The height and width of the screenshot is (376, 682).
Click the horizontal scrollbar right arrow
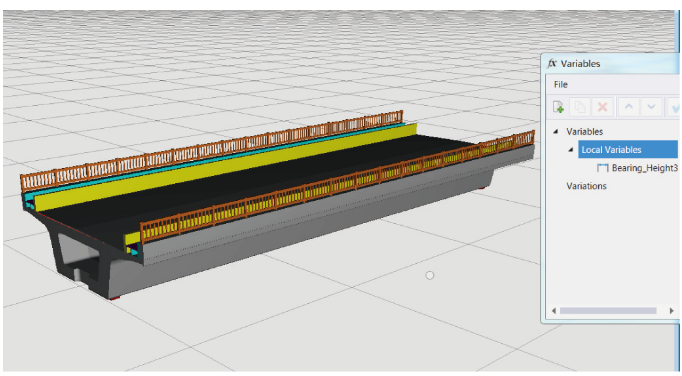(671, 311)
